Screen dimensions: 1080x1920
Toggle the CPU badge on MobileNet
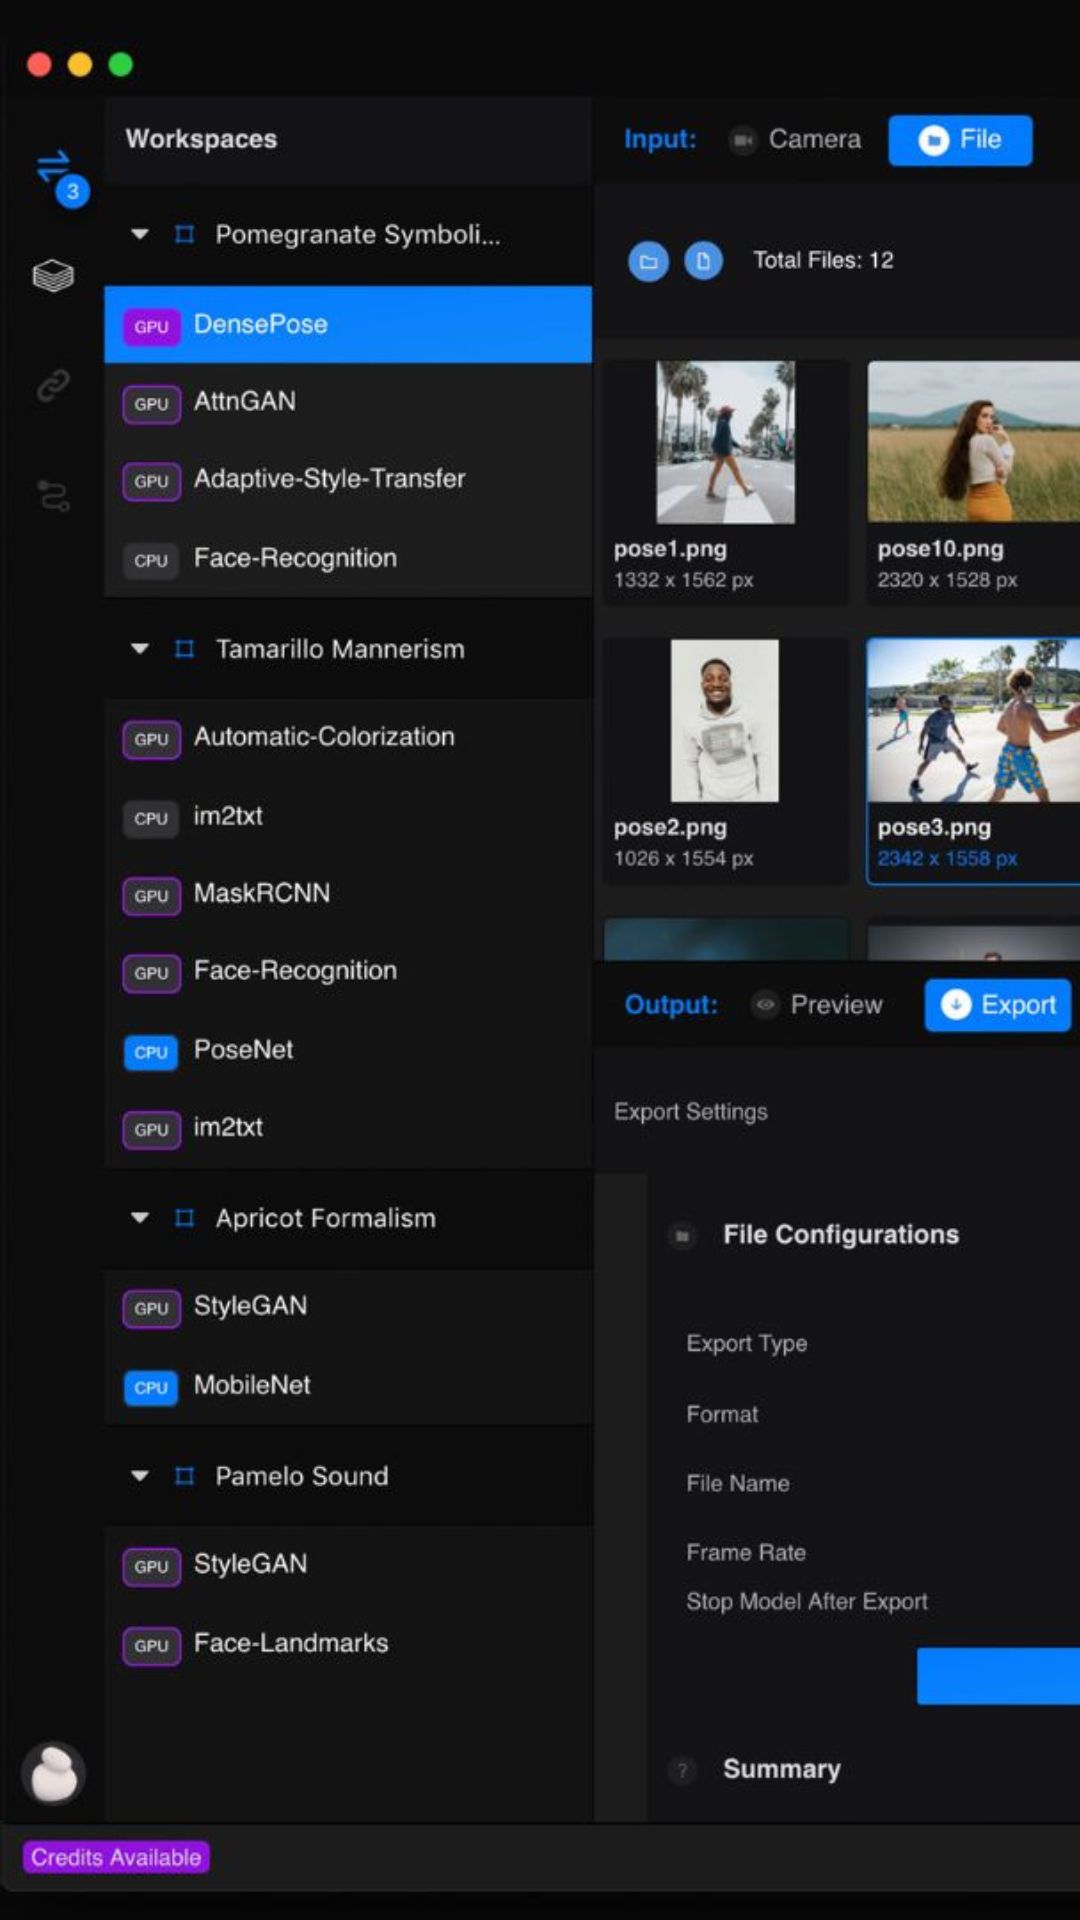151,1388
